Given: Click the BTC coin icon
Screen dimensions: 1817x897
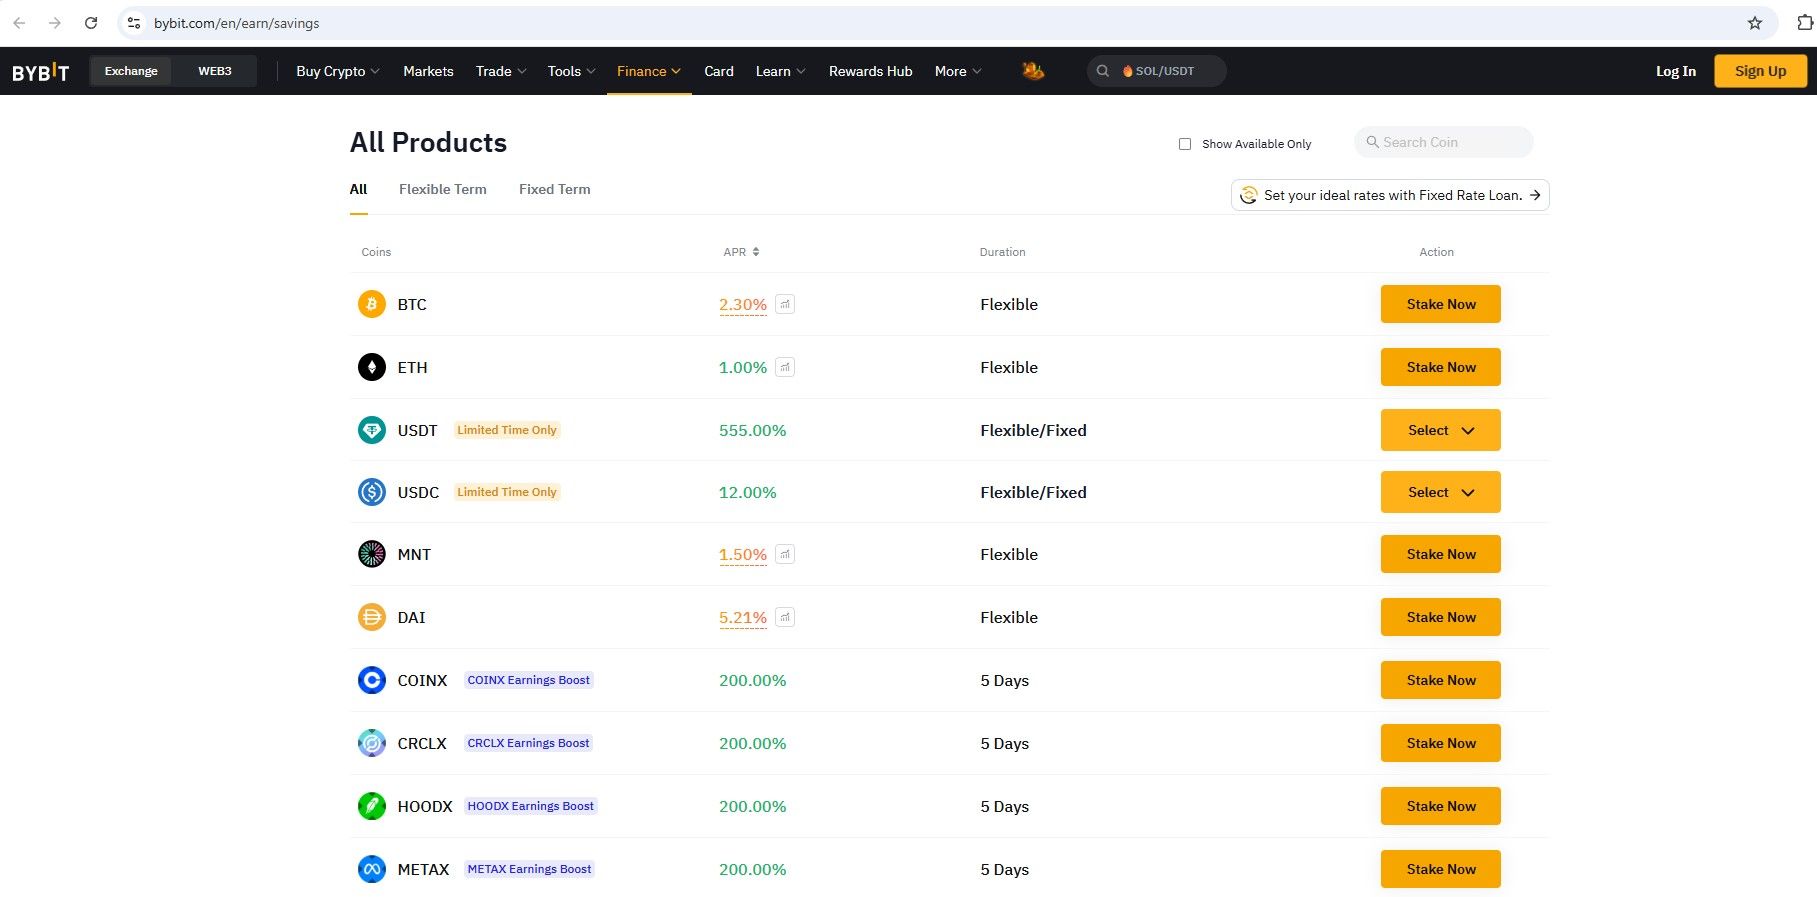Looking at the screenshot, I should coord(372,304).
